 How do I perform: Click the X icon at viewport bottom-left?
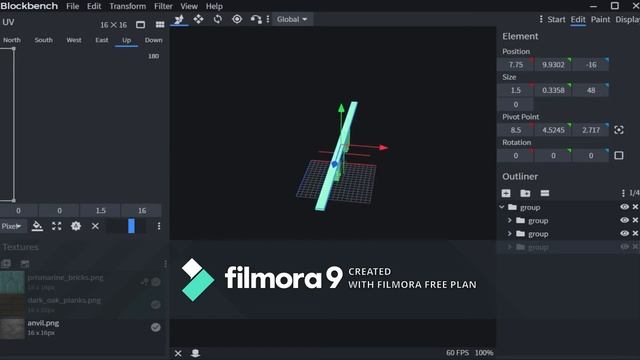click(x=178, y=353)
